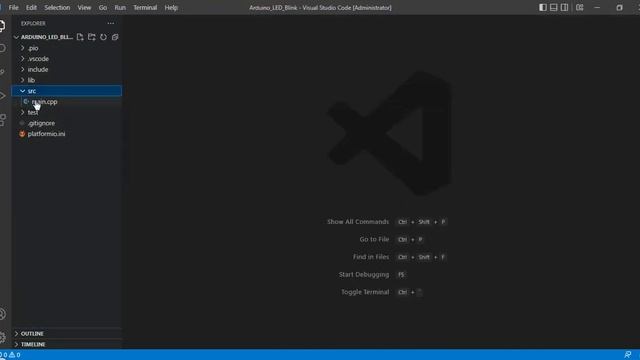Minimize the Visual Studio Code window

tap(597, 7)
